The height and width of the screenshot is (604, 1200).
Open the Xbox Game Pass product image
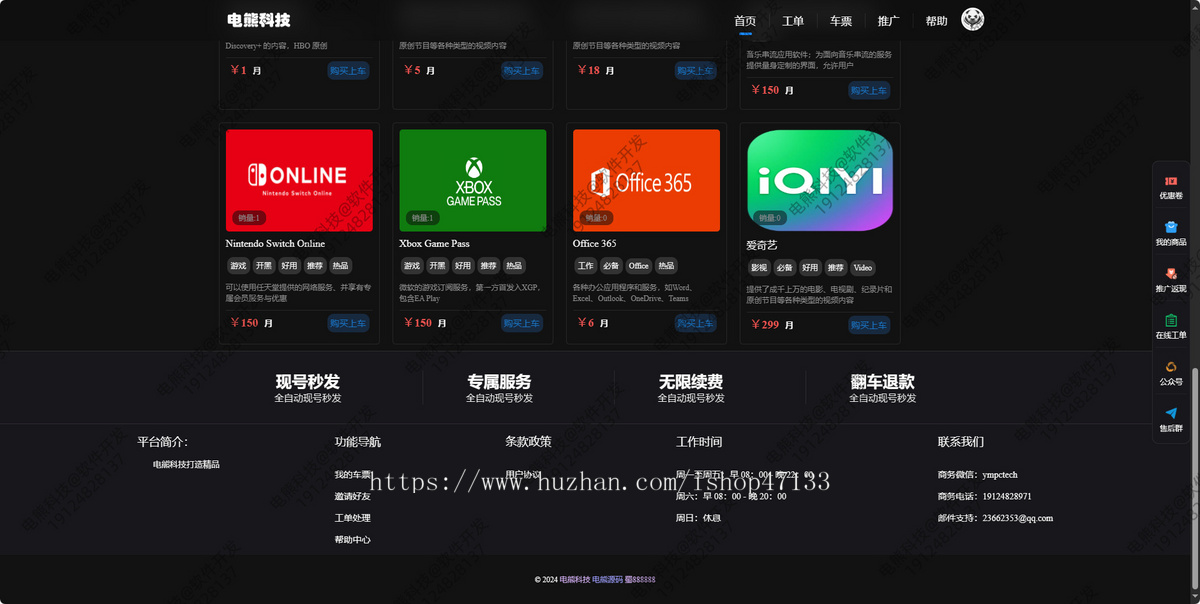[x=473, y=181]
